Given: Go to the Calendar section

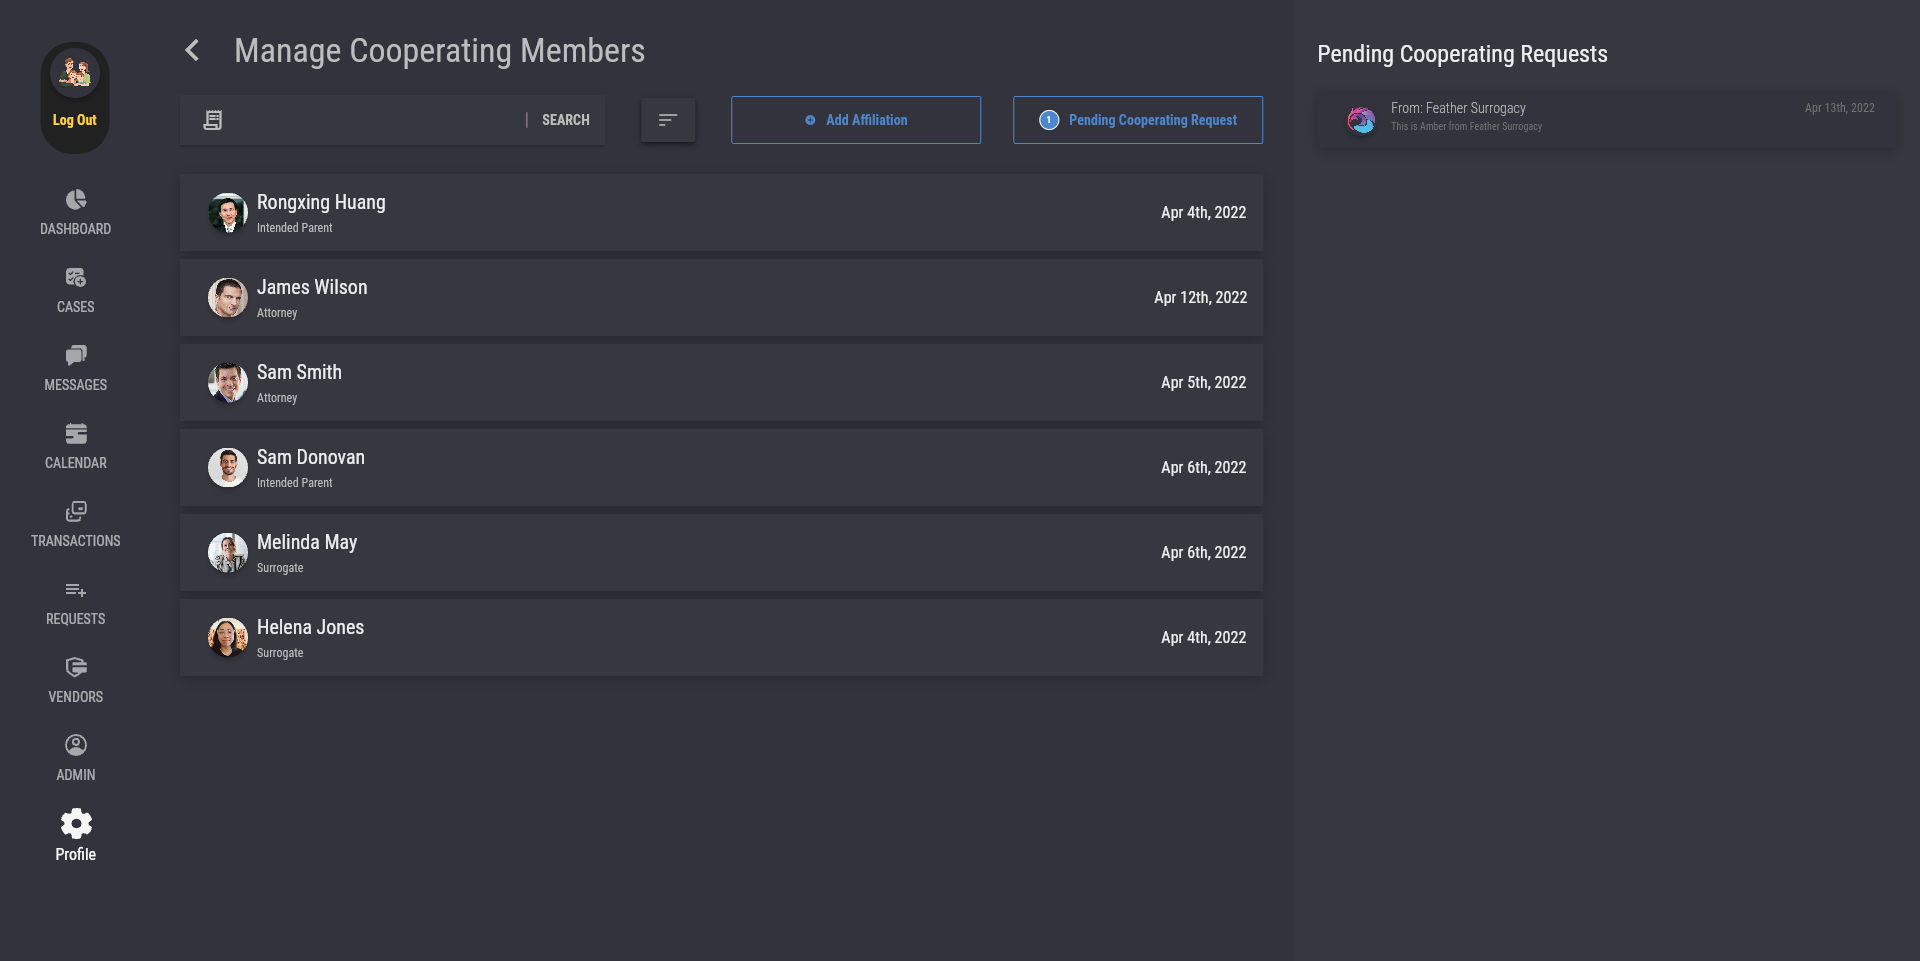Looking at the screenshot, I should (x=76, y=434).
